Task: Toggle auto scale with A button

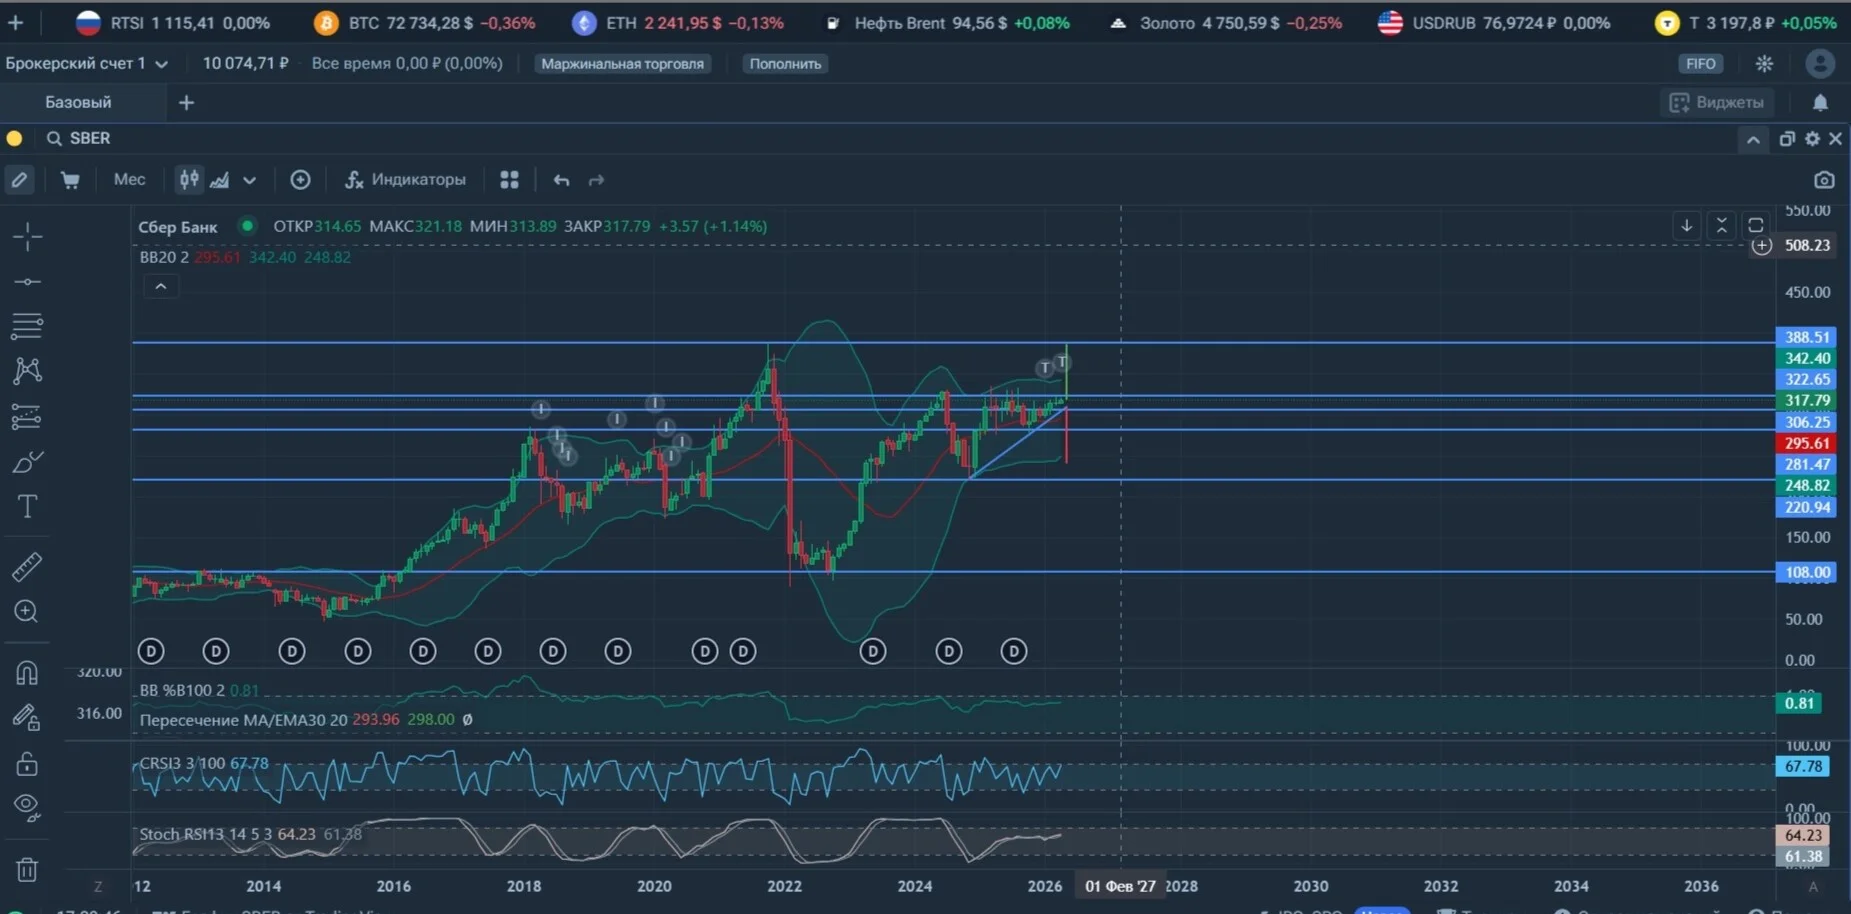Action: 1812,886
